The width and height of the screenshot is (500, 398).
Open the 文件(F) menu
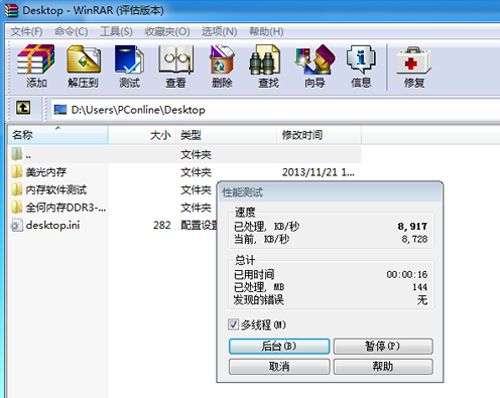tap(27, 32)
